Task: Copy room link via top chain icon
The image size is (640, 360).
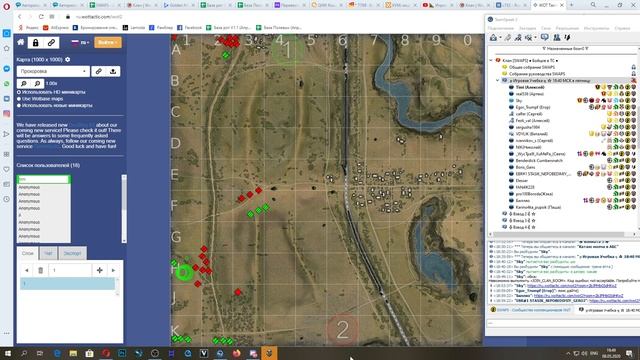Action: click(x=51, y=43)
